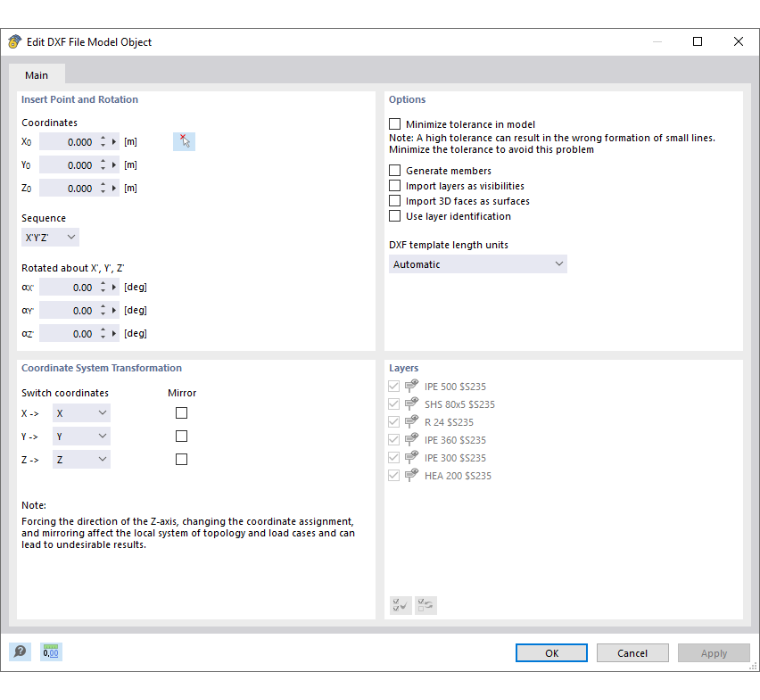The image size is (760, 700).
Task: Open the αZ' rotation arrow menu
Action: point(114,334)
